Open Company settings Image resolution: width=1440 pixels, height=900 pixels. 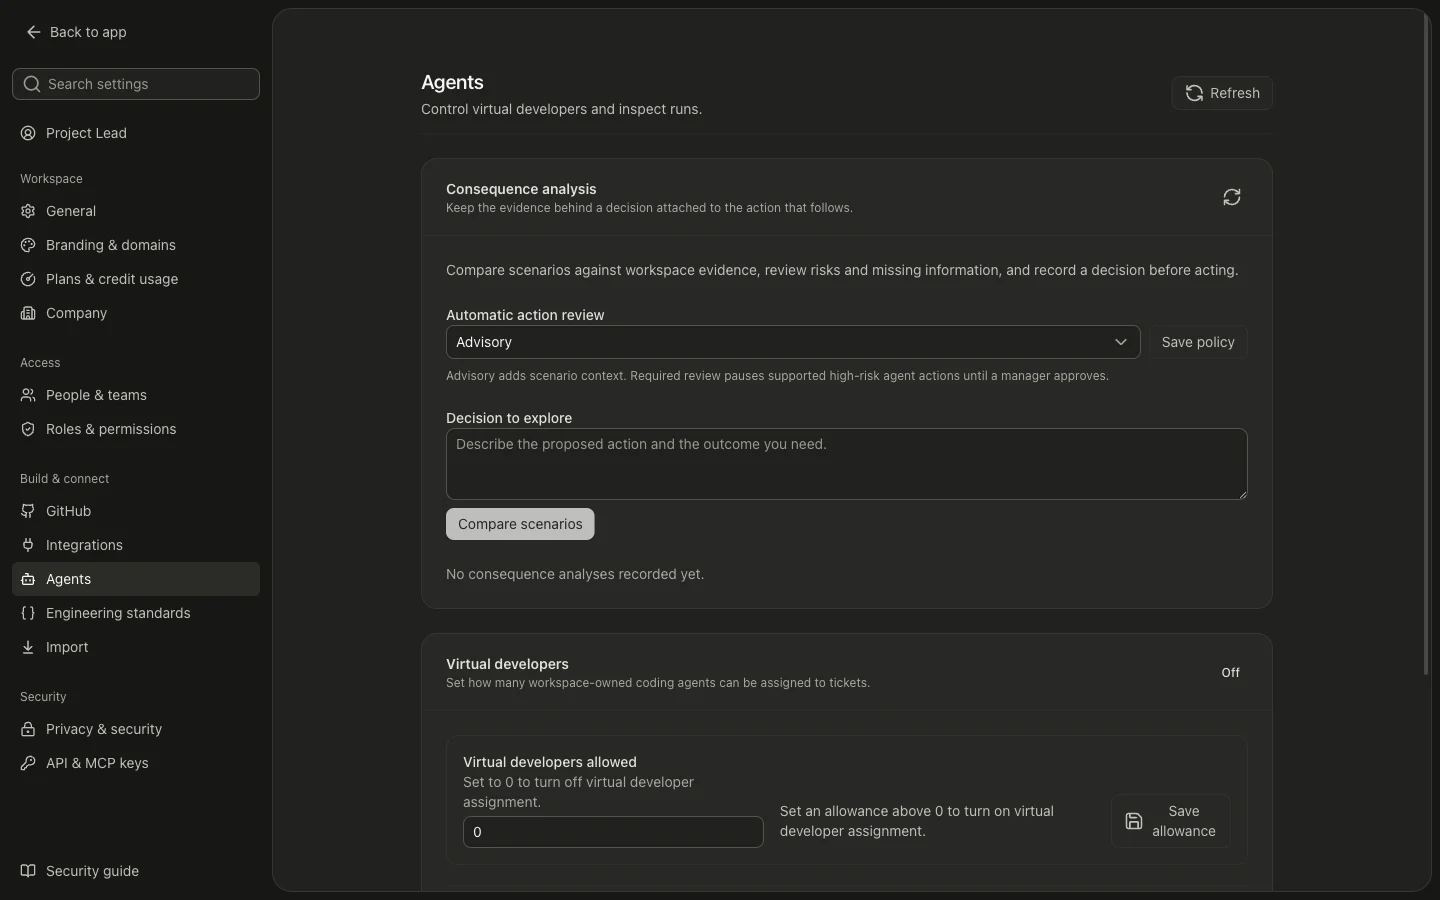pyautogui.click(x=136, y=313)
